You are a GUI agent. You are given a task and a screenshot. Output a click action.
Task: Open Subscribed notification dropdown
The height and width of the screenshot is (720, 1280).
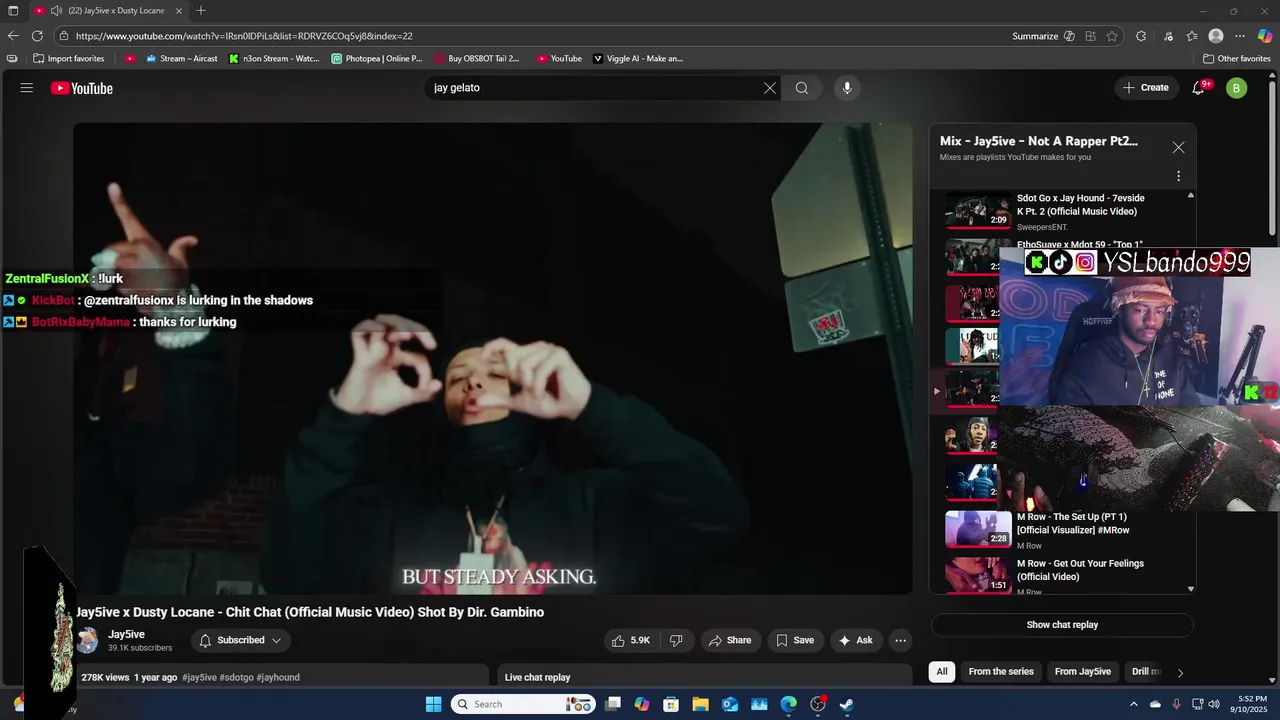(240, 640)
